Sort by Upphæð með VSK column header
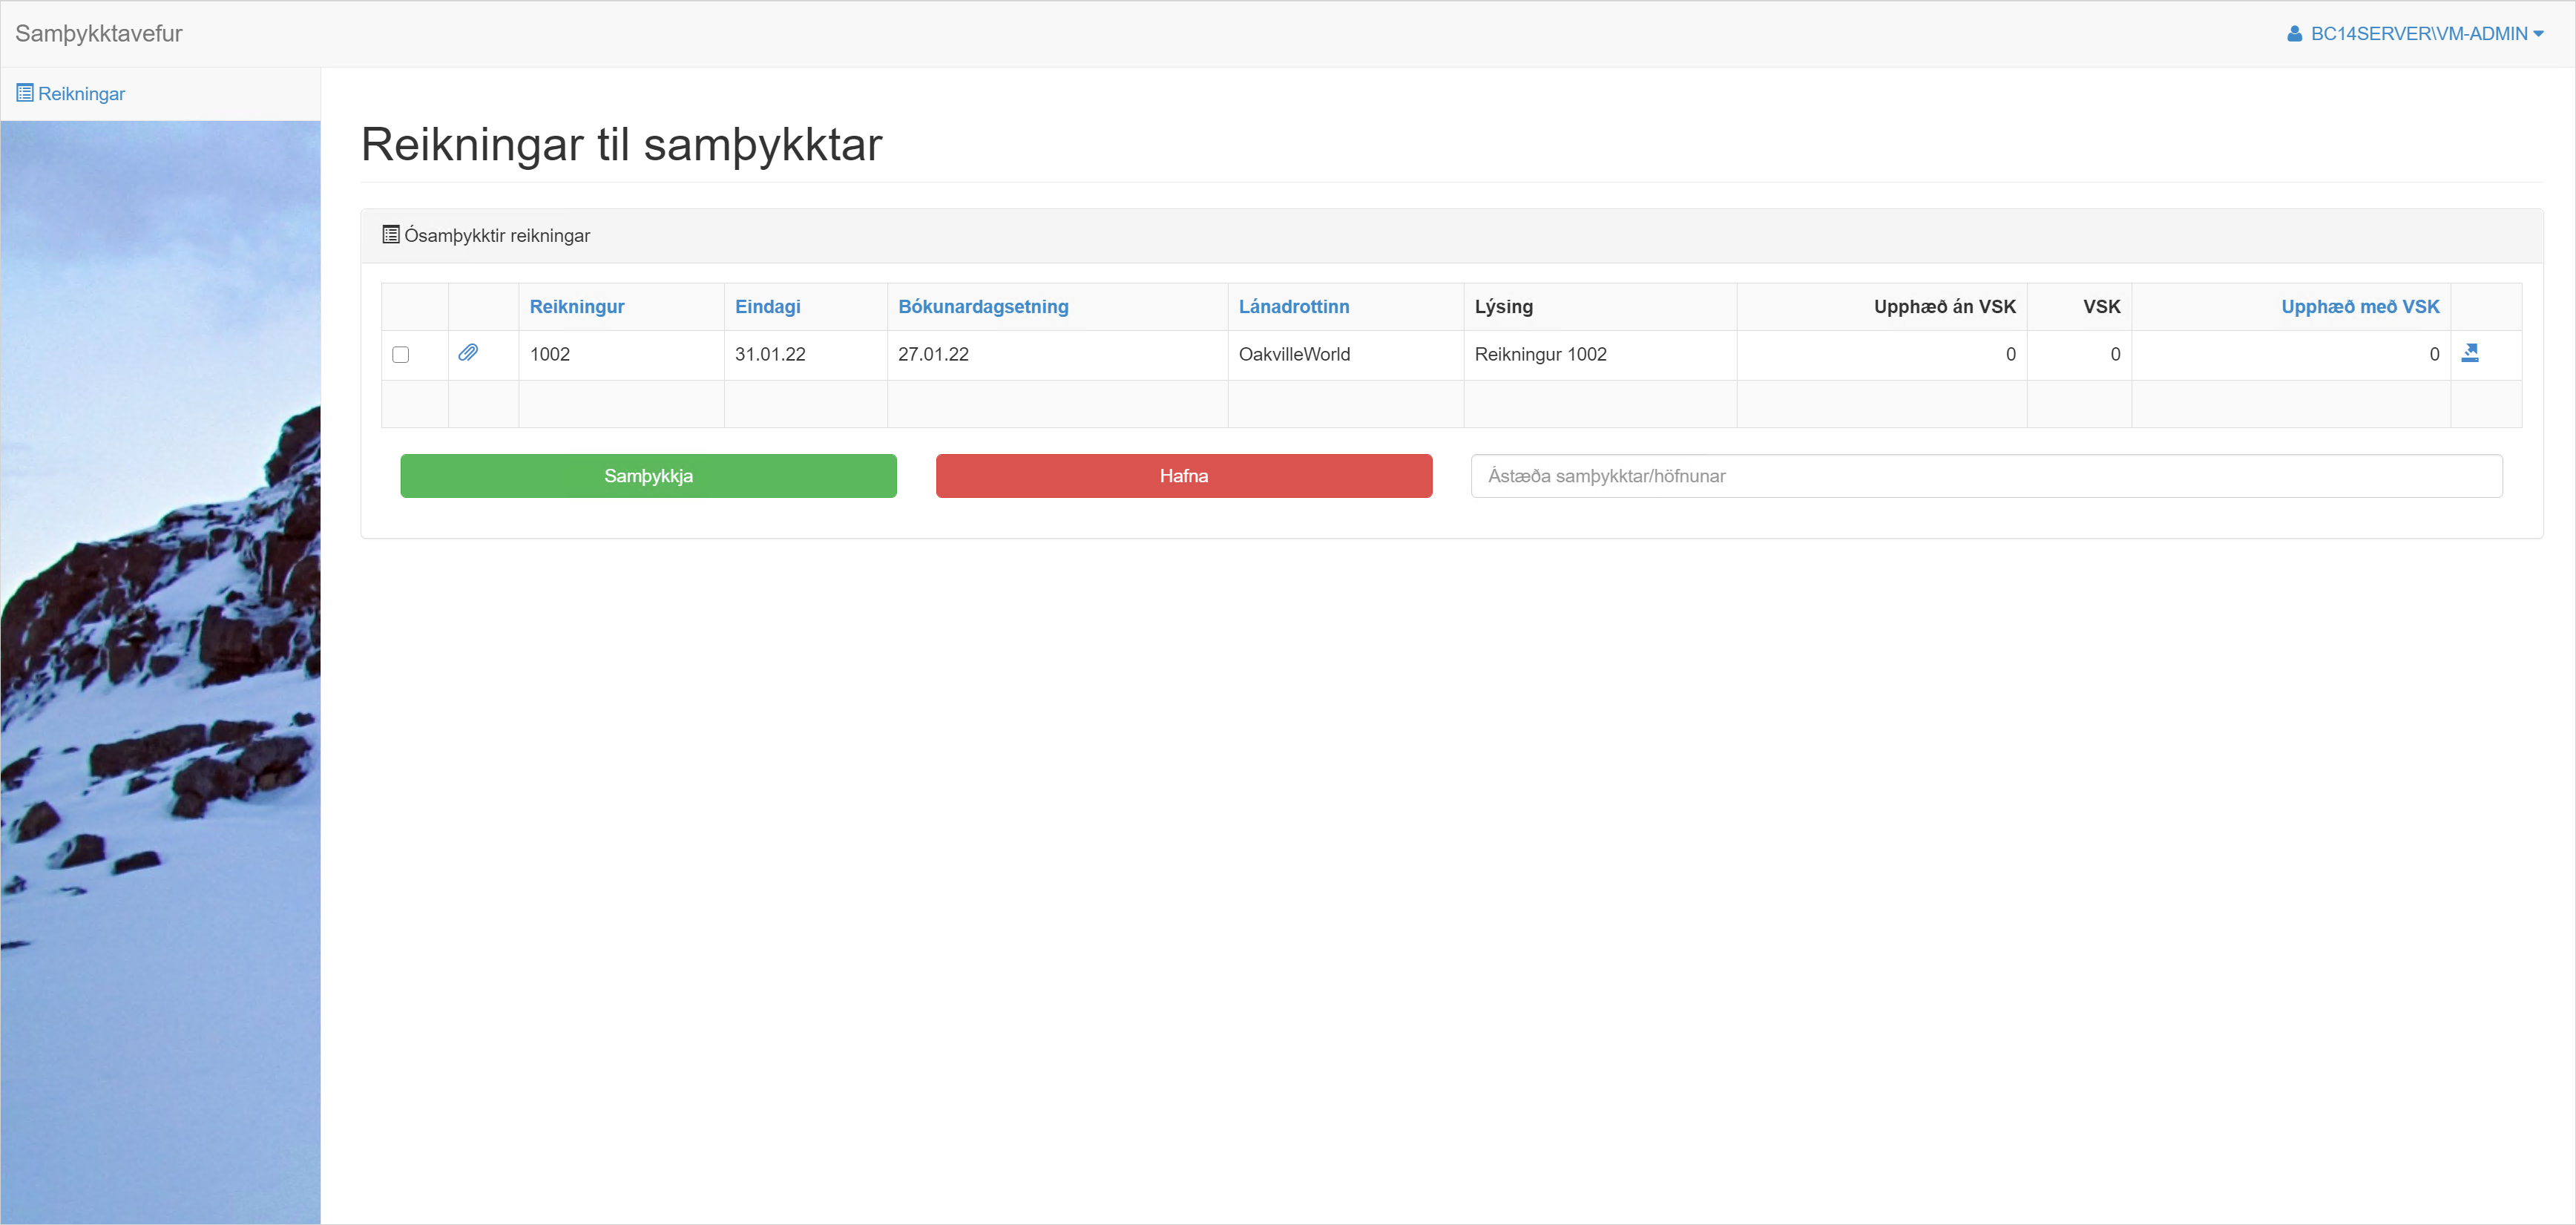Viewport: 2576px width, 1225px height. pos(2359,307)
